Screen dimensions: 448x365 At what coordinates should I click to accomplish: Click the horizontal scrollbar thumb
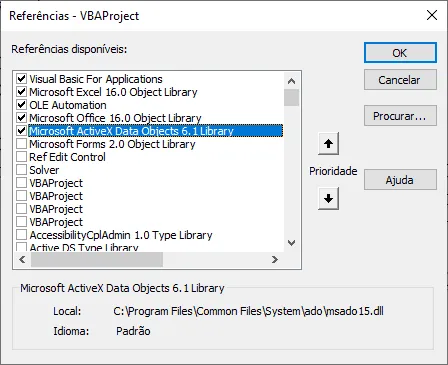tap(97, 259)
